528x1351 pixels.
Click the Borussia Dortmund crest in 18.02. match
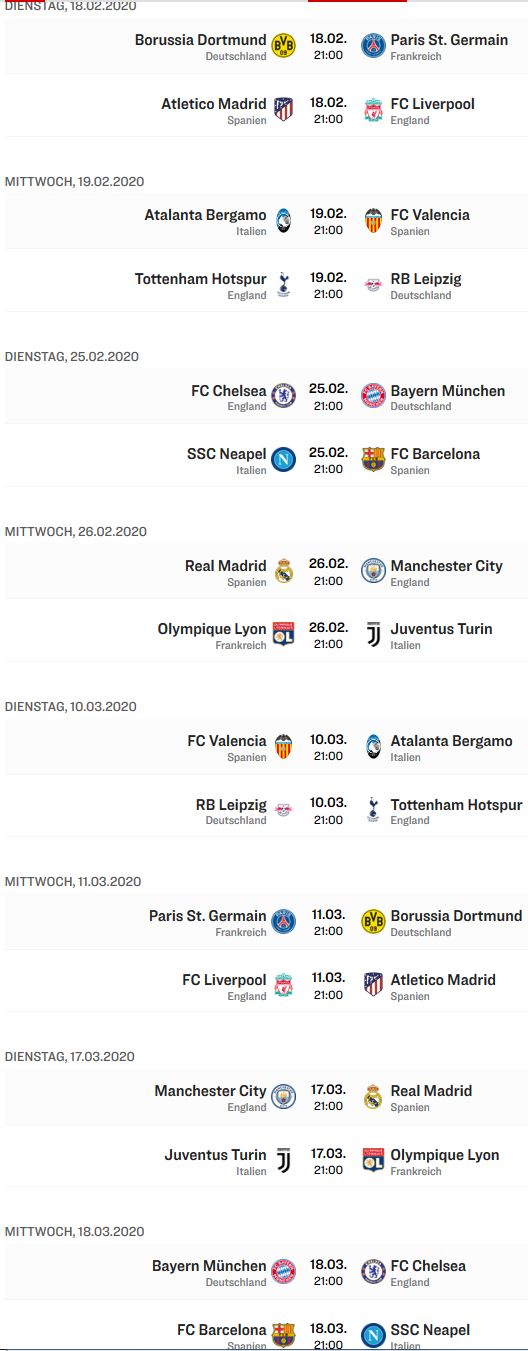coord(284,45)
